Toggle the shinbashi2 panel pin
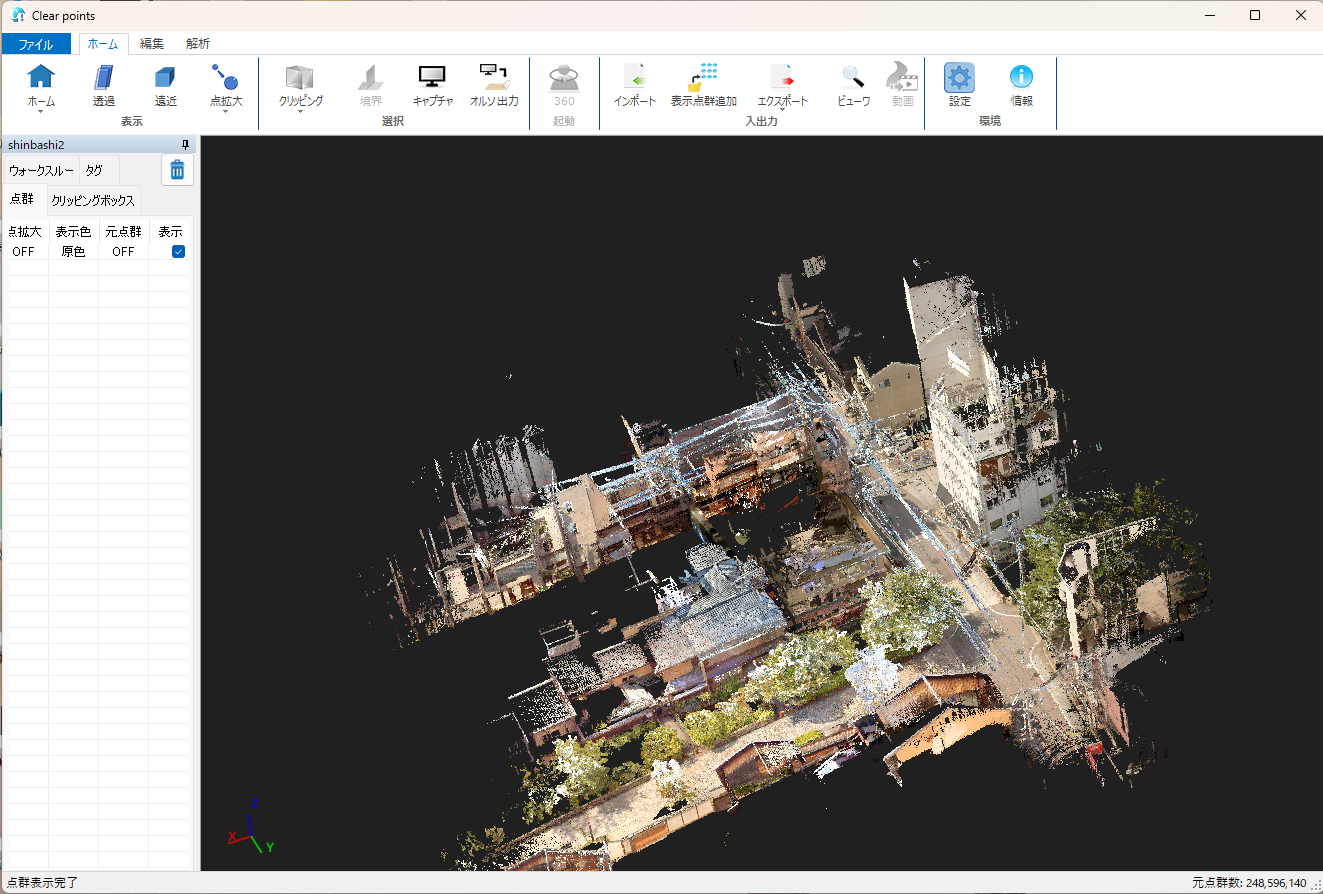The image size is (1323, 894). tap(185, 145)
